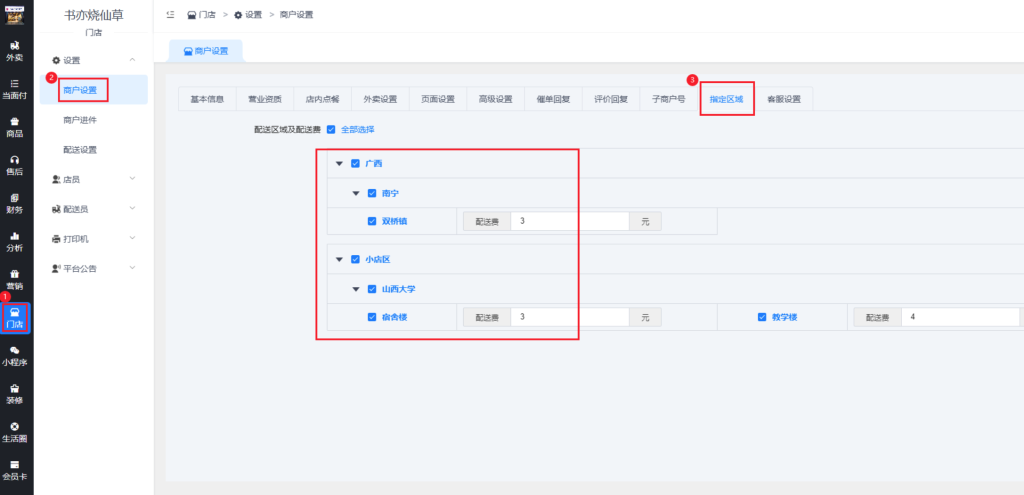Collapse the 广西 tree node arrow
This screenshot has height=495, width=1024.
(339, 163)
